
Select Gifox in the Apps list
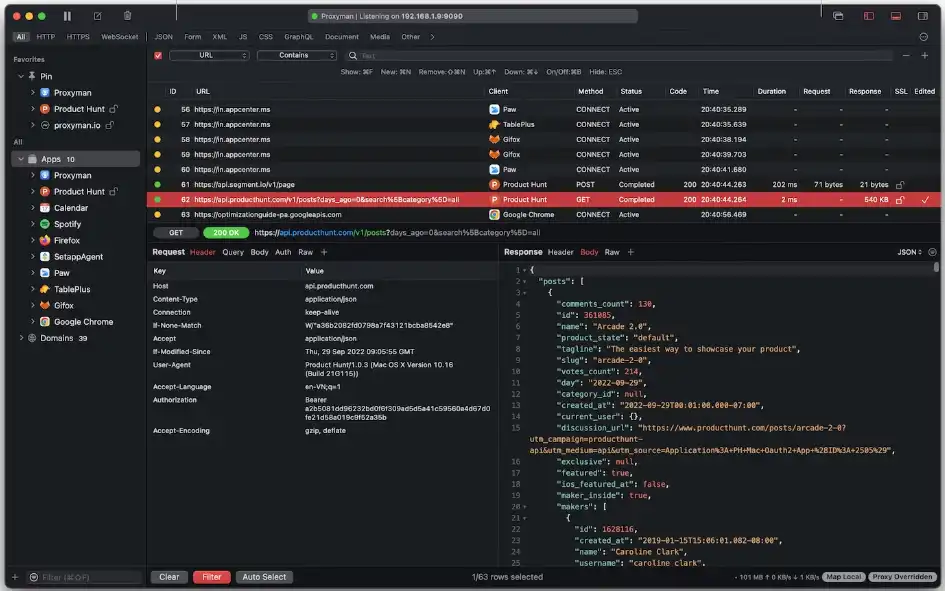tap(64, 305)
